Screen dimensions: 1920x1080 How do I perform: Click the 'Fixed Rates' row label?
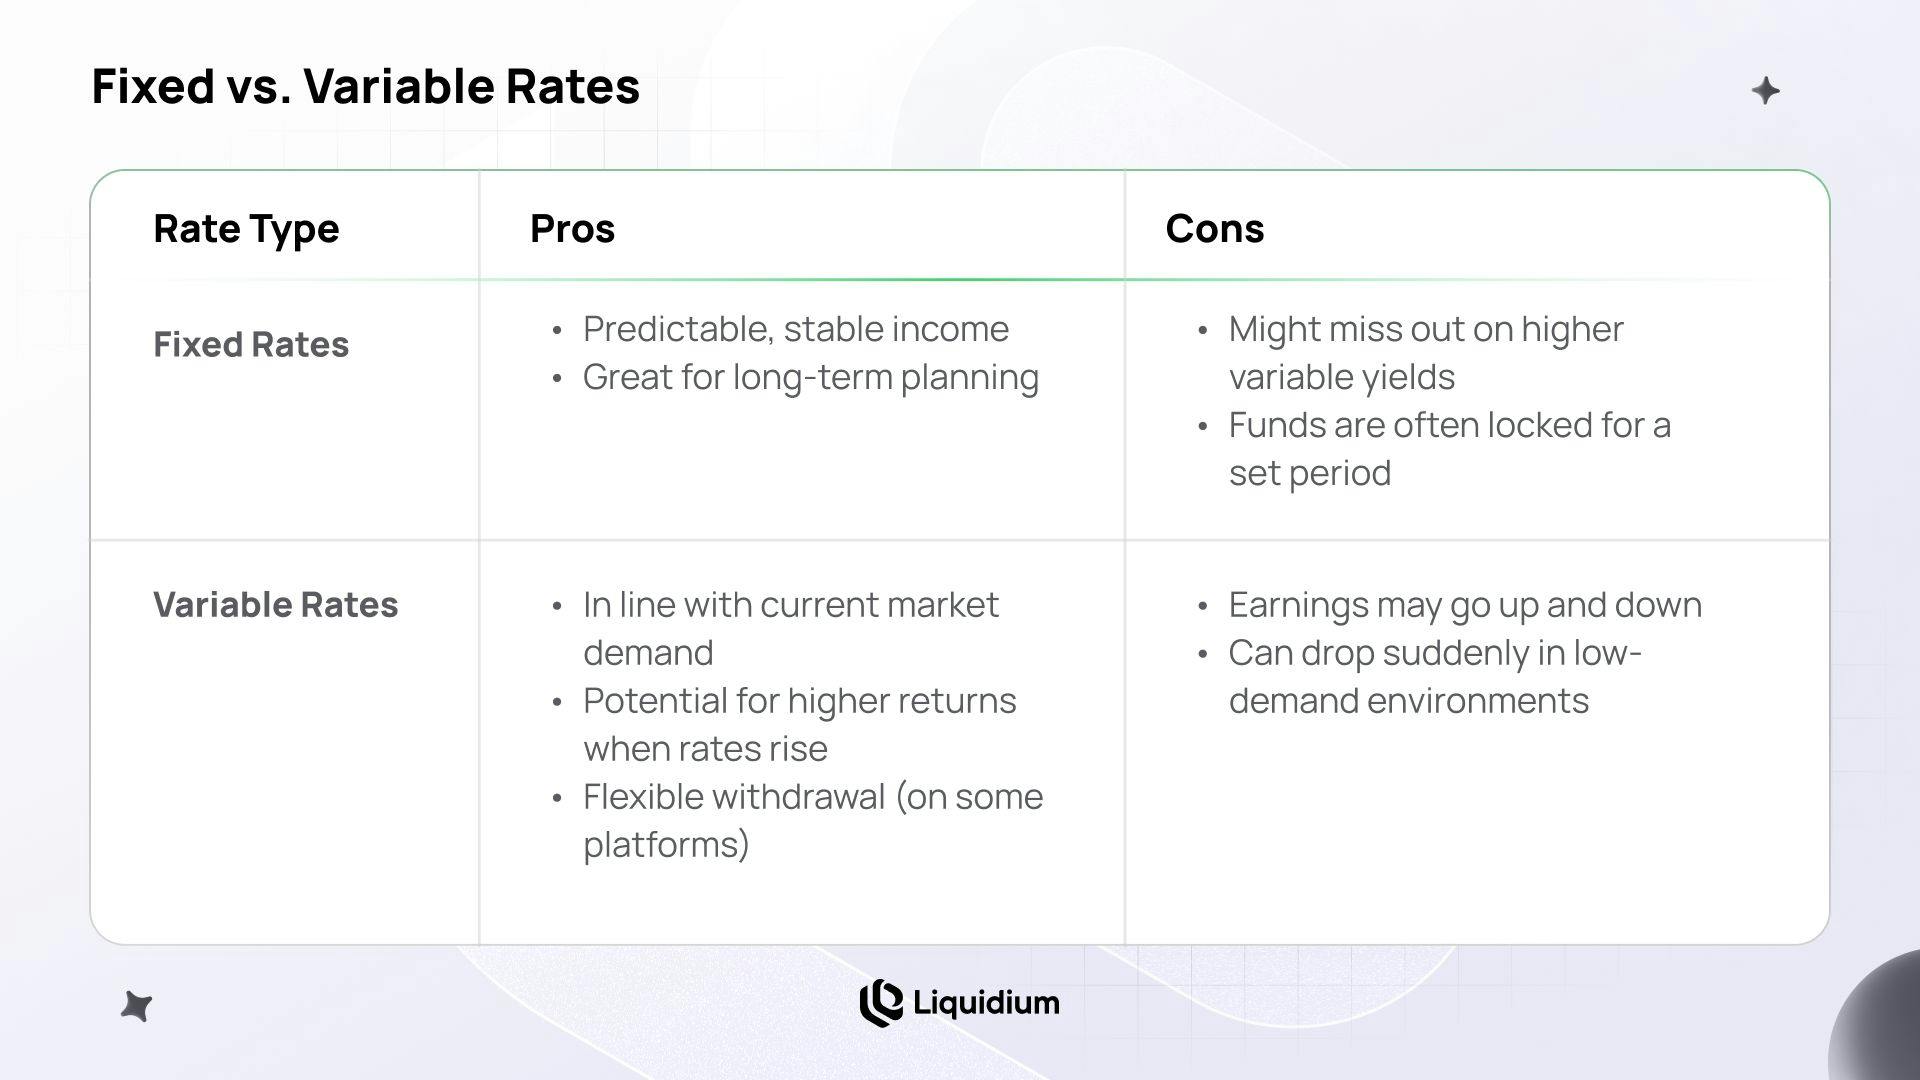coord(251,344)
